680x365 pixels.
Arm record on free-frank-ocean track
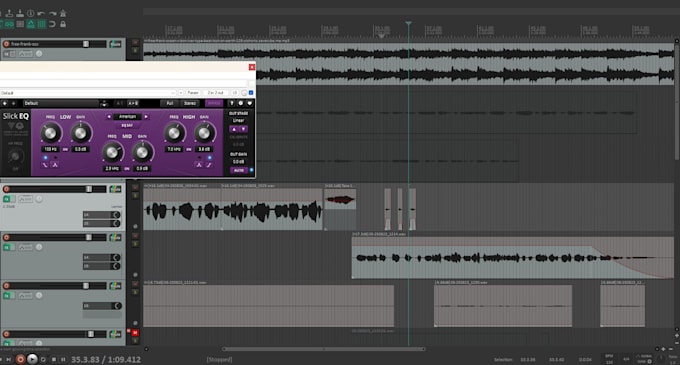click(6, 44)
